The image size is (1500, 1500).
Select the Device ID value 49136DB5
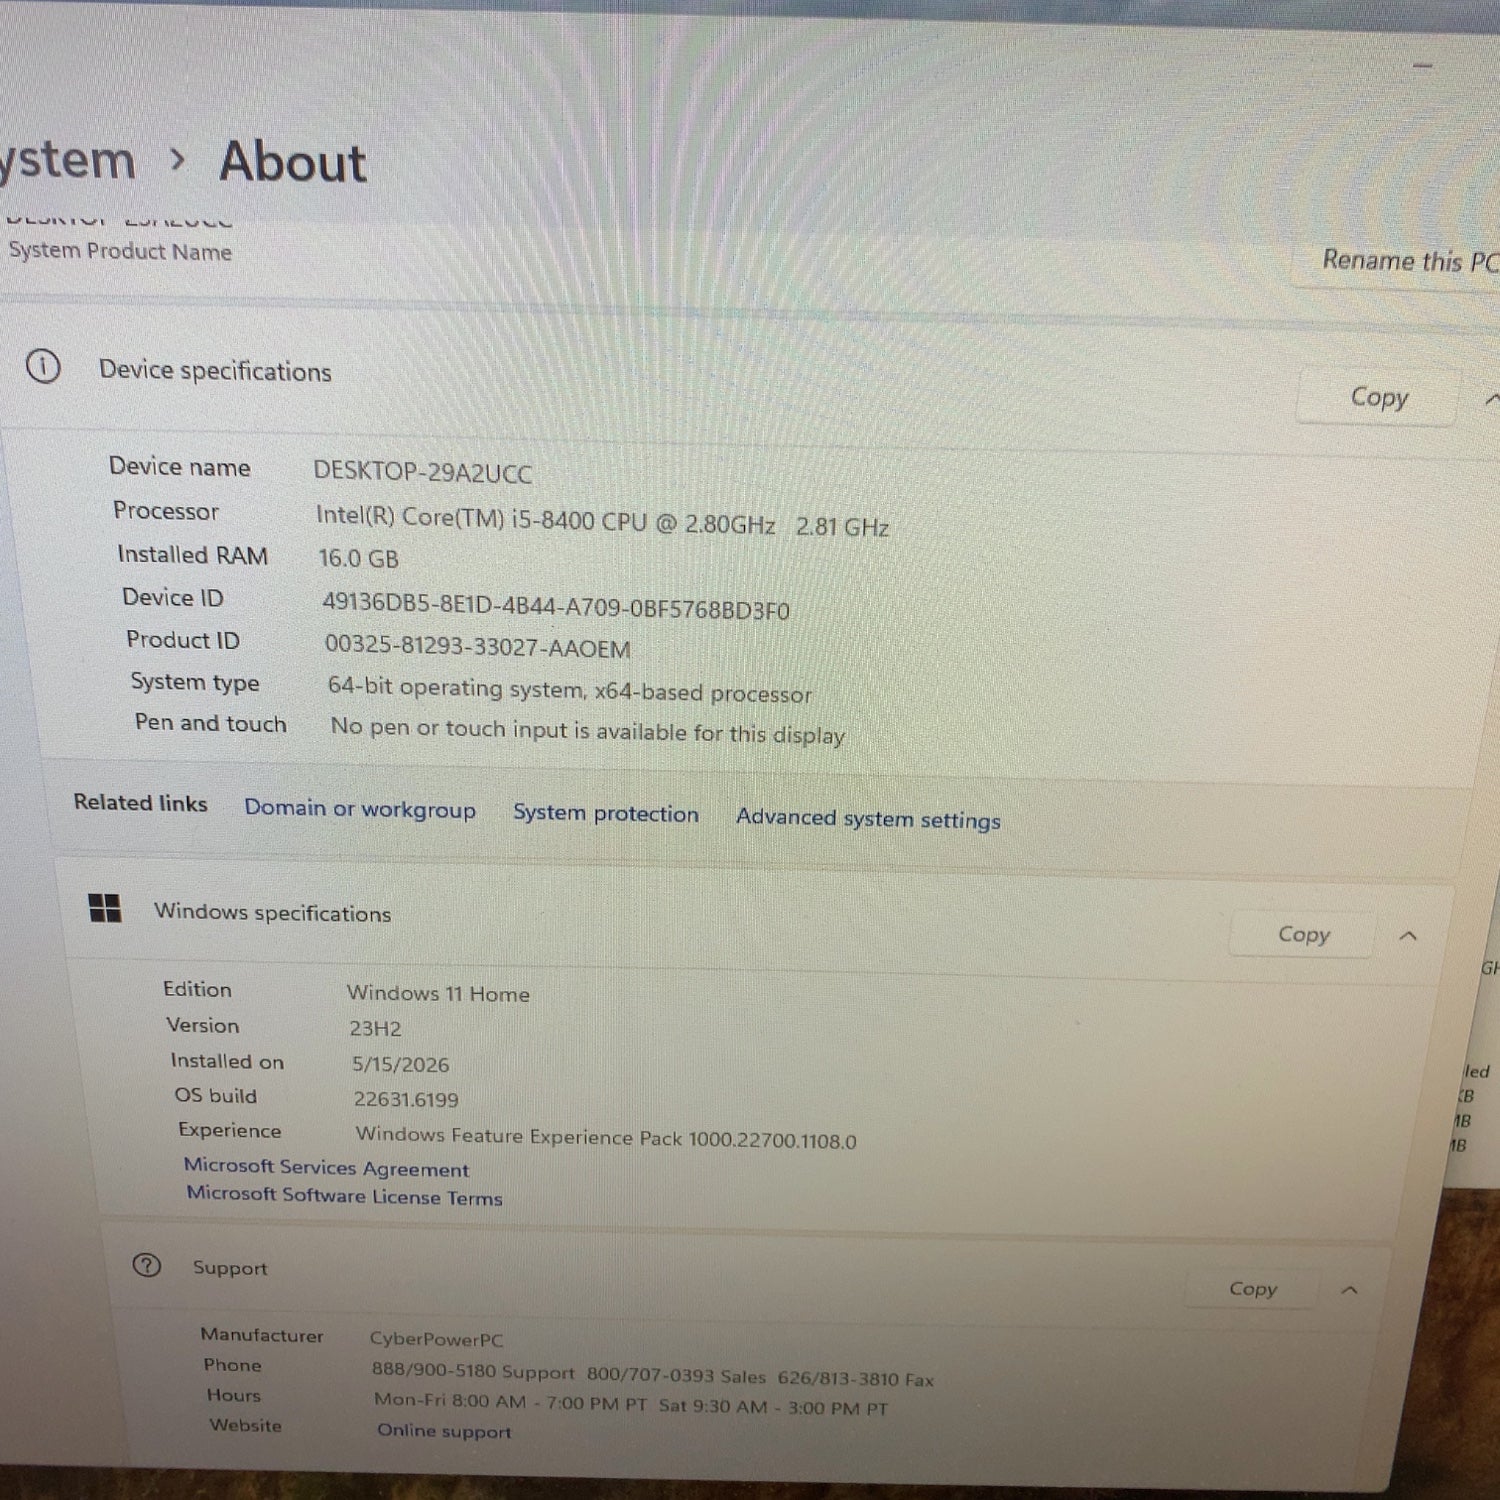pyautogui.click(x=555, y=606)
